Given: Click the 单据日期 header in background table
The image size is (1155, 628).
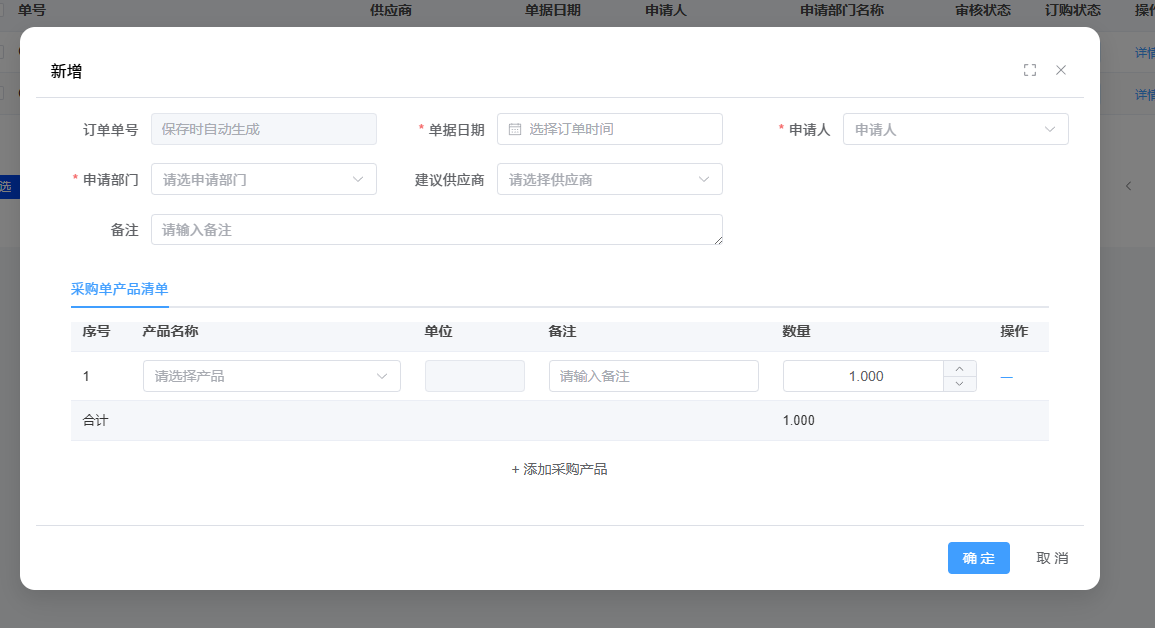Looking at the screenshot, I should (x=552, y=10).
